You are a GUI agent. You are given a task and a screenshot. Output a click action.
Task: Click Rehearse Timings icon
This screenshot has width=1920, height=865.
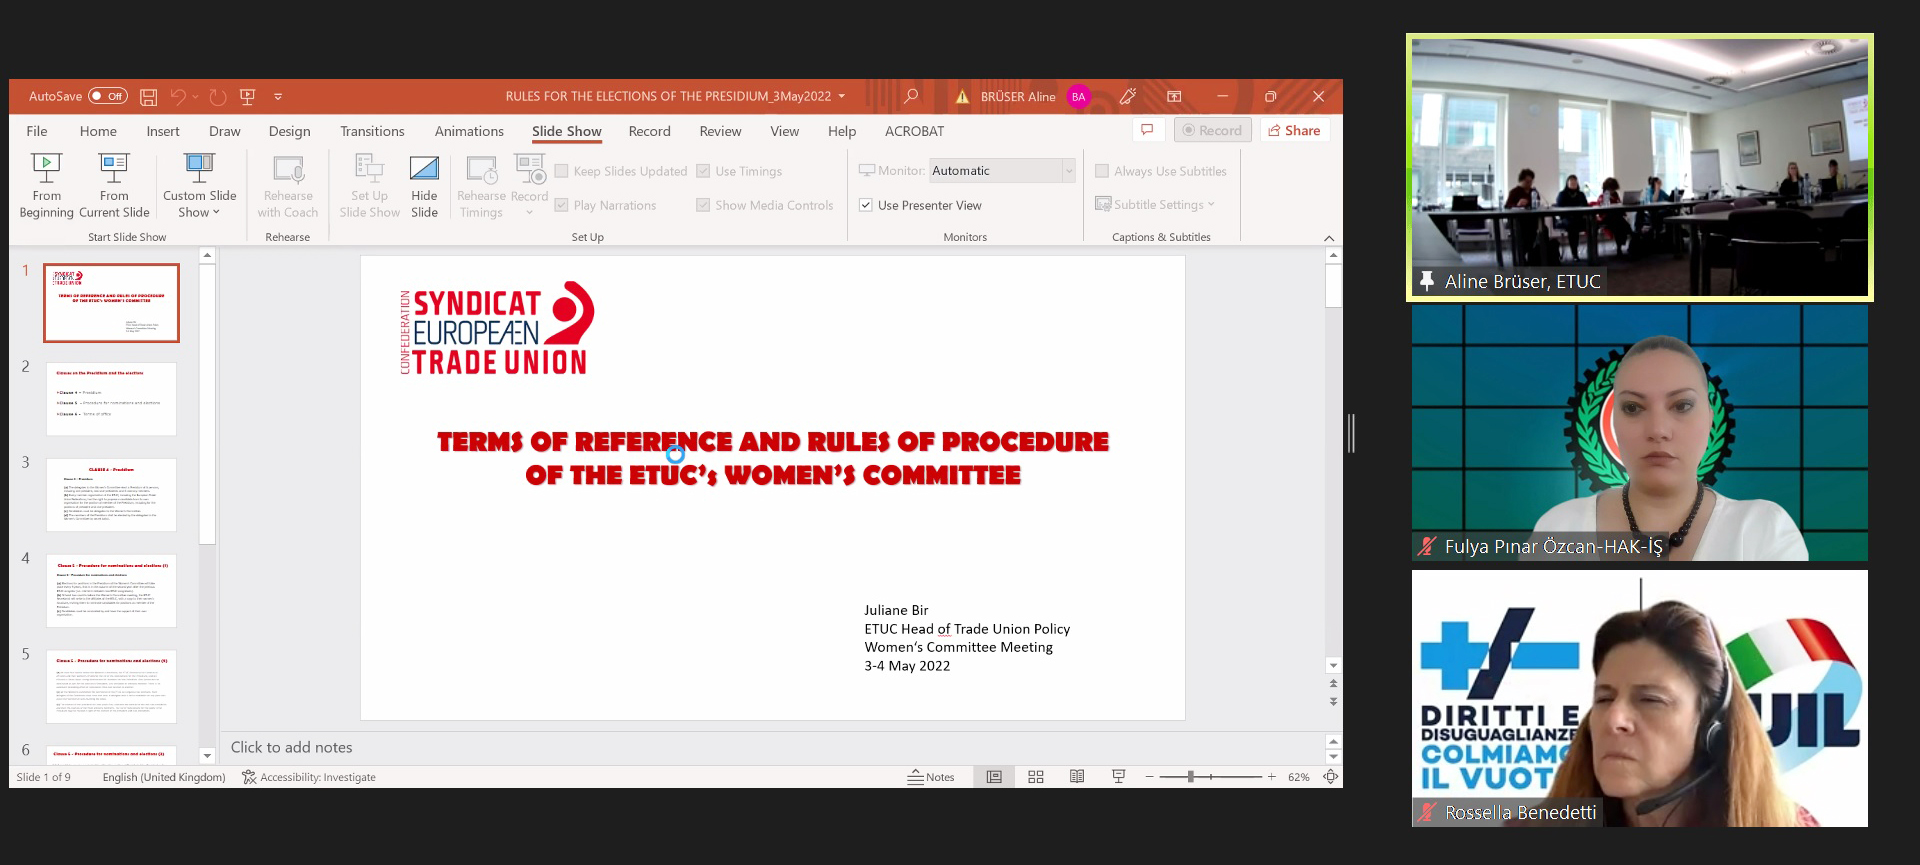[481, 186]
